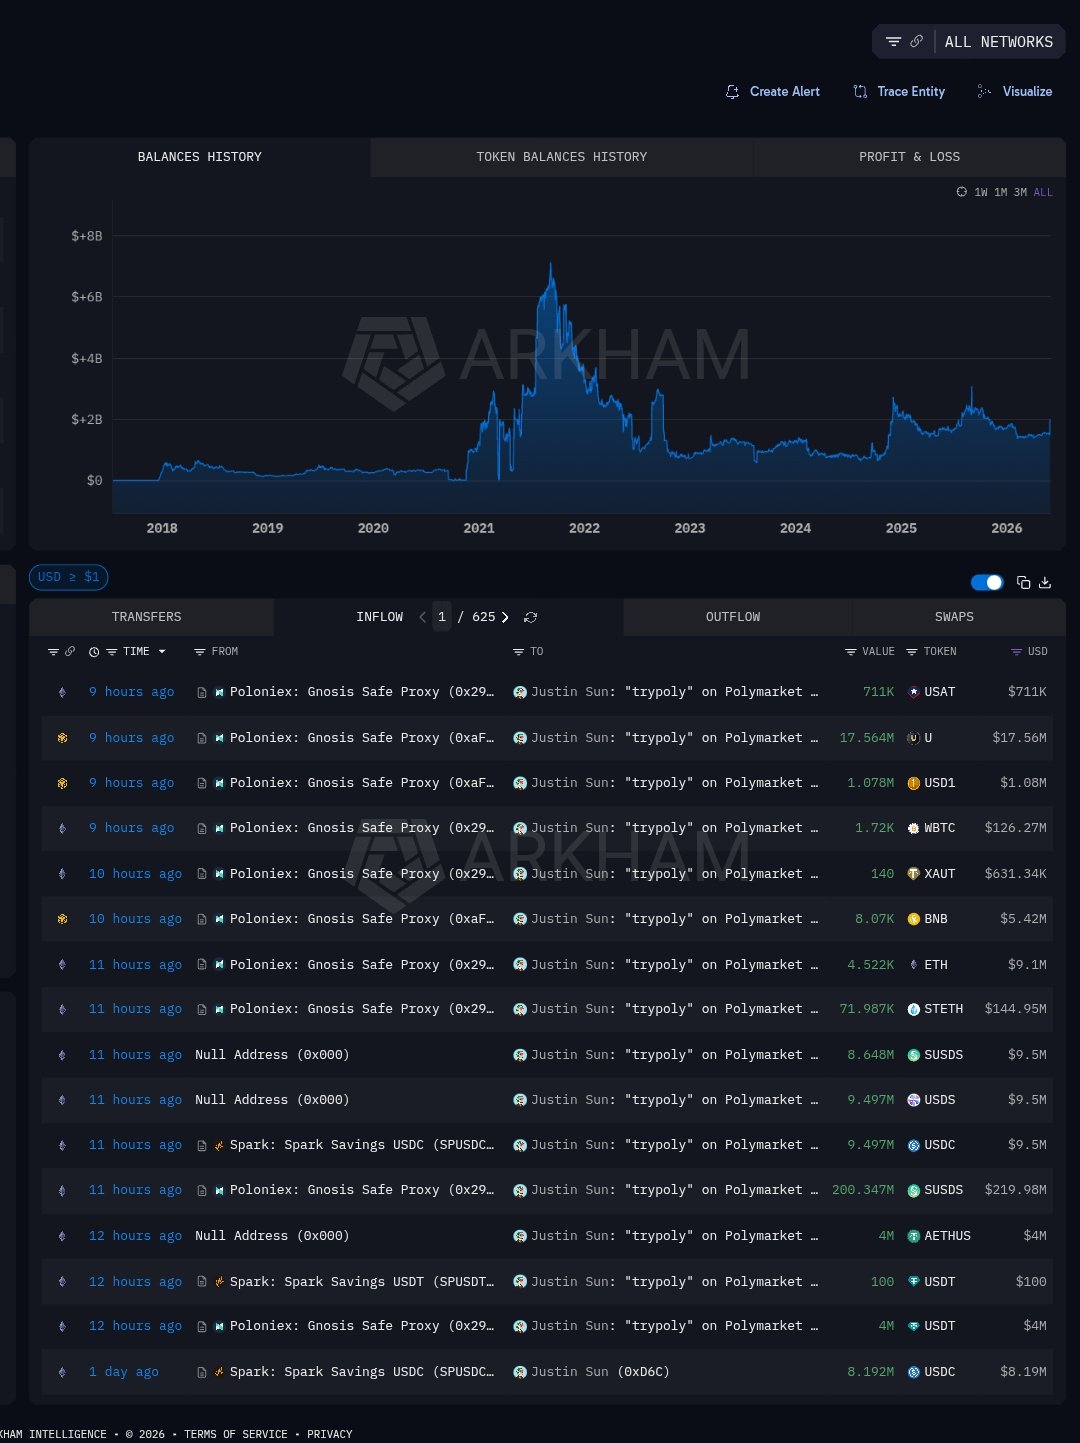Click the chart time-range clock icon
The width and height of the screenshot is (1080, 1443).
pos(962,192)
